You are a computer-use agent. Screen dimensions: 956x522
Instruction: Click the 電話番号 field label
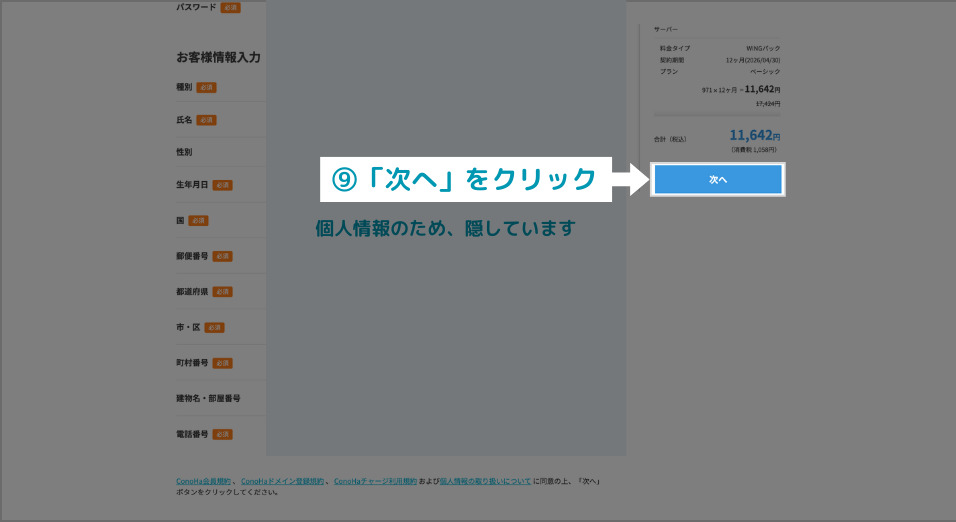(192, 434)
